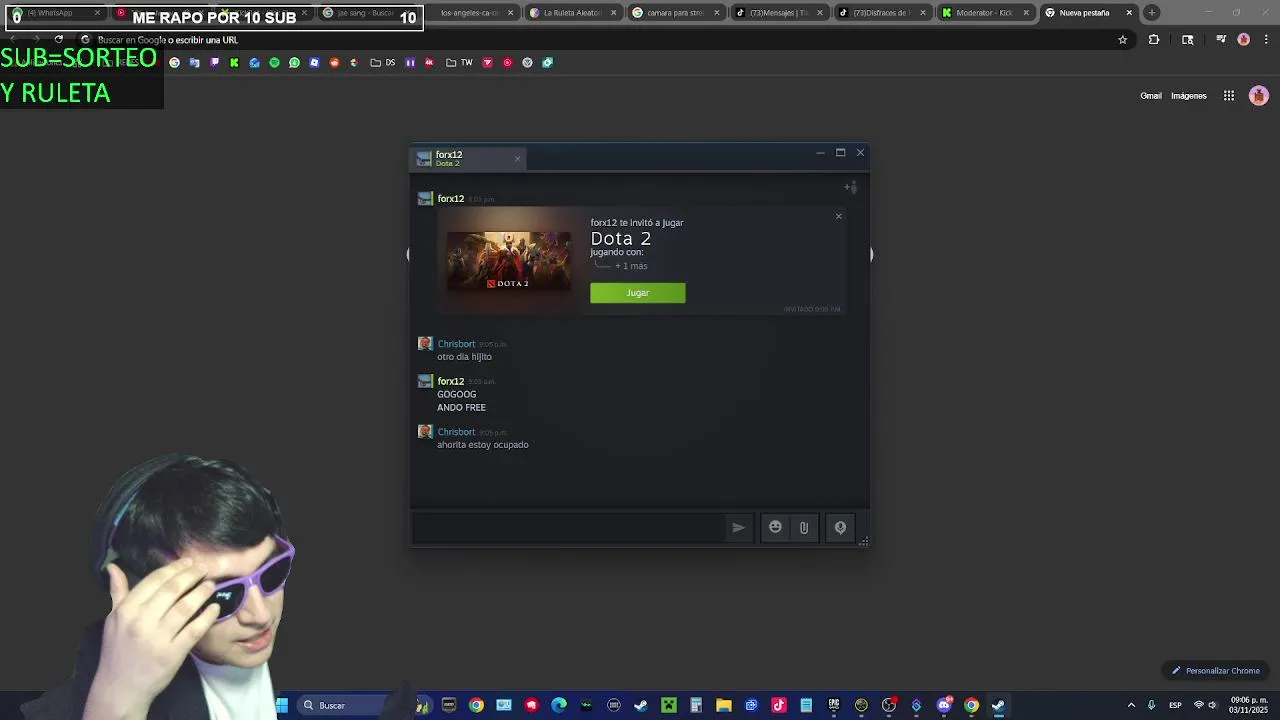Open Epic Games Launcher from the taskbar

pyautogui.click(x=834, y=706)
